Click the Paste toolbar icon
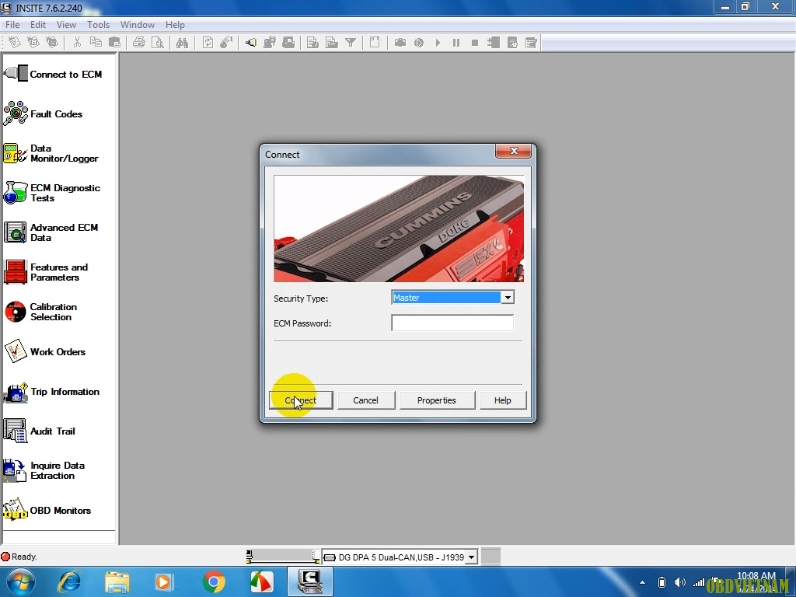 [x=115, y=43]
